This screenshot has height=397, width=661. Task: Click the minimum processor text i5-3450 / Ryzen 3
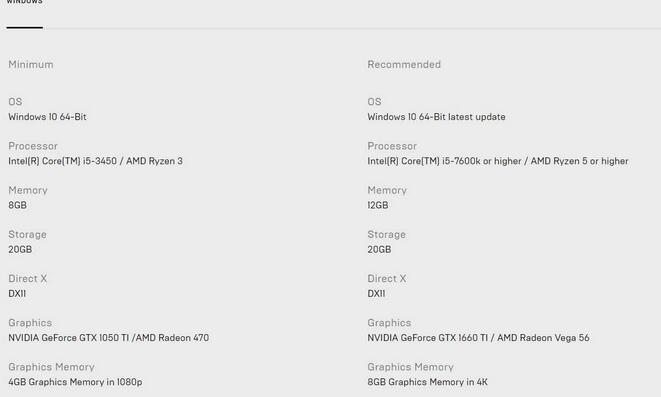point(95,161)
